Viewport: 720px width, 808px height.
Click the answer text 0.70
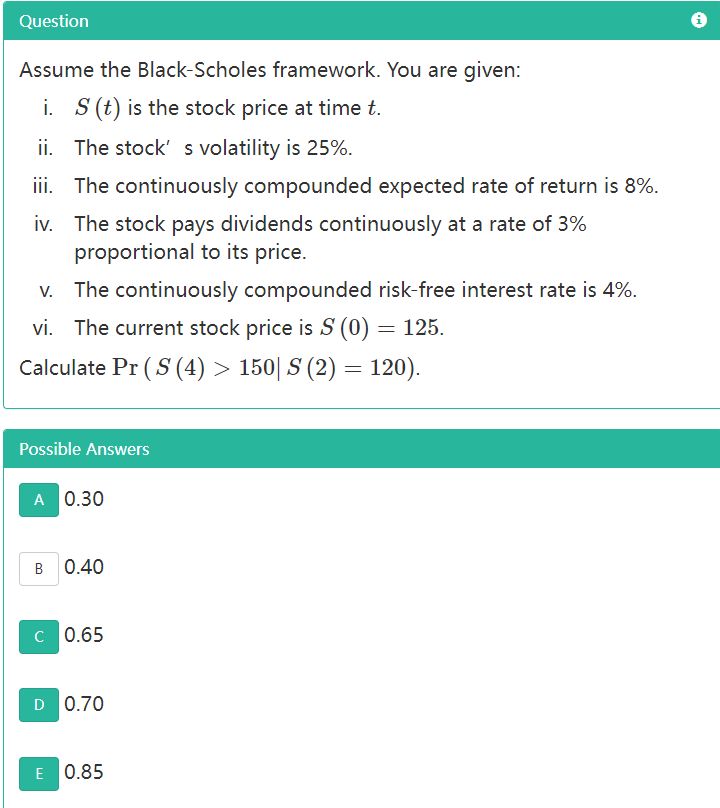point(84,705)
